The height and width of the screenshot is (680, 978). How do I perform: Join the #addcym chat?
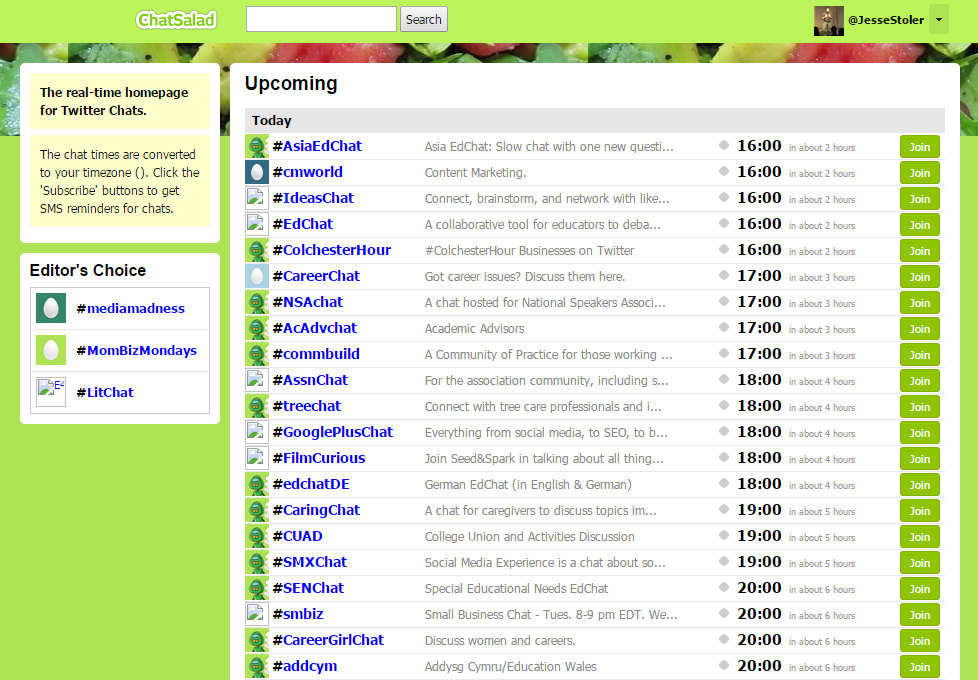pos(919,667)
